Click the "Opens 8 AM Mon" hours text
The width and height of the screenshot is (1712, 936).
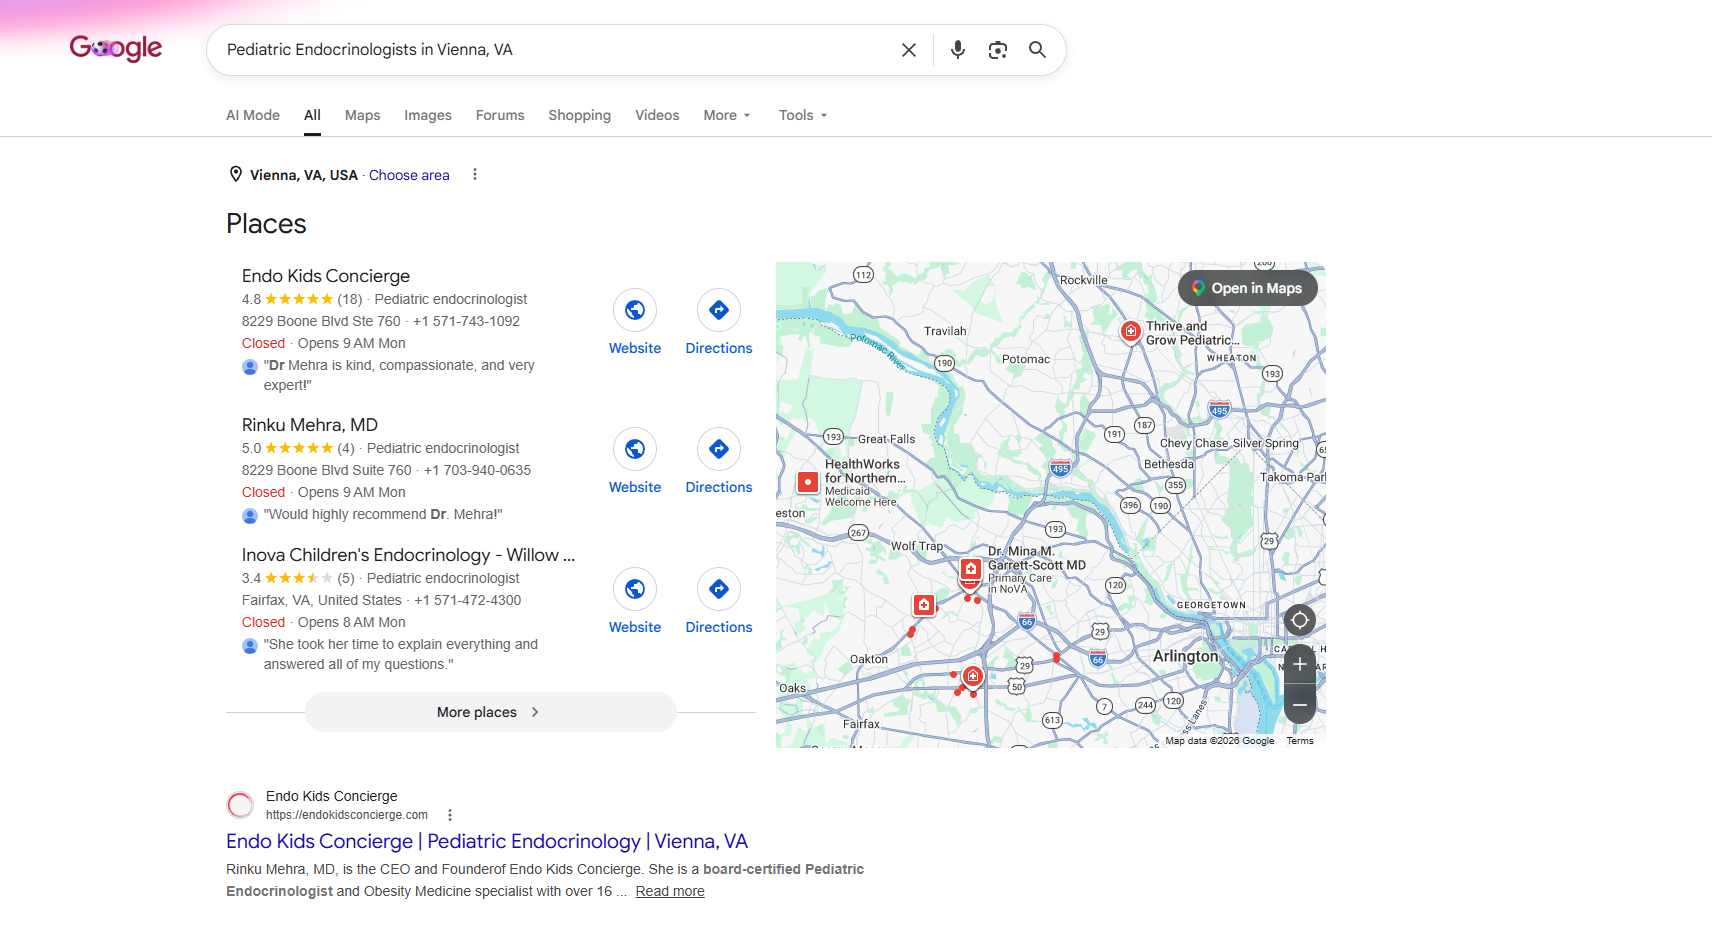click(352, 622)
